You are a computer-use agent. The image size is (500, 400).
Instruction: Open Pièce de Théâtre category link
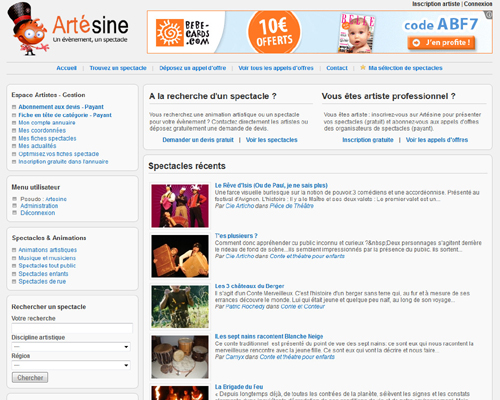292,206
